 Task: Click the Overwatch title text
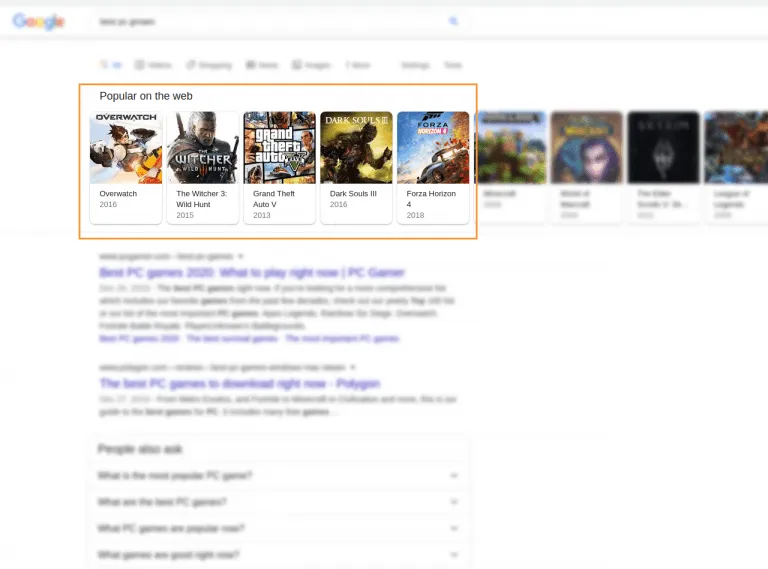118,193
